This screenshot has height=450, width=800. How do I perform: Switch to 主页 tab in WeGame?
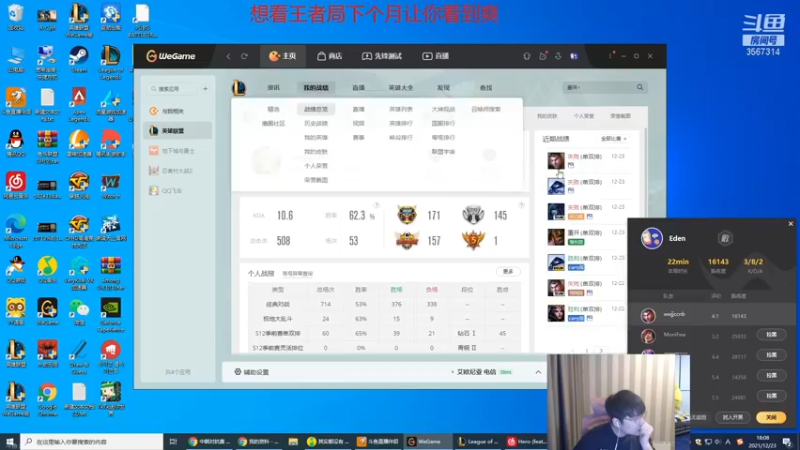(283, 56)
